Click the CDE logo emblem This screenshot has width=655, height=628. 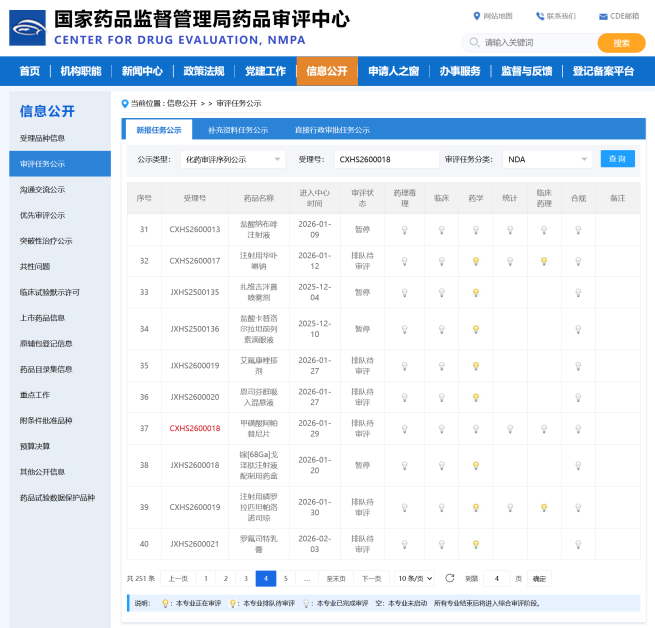coord(27,28)
